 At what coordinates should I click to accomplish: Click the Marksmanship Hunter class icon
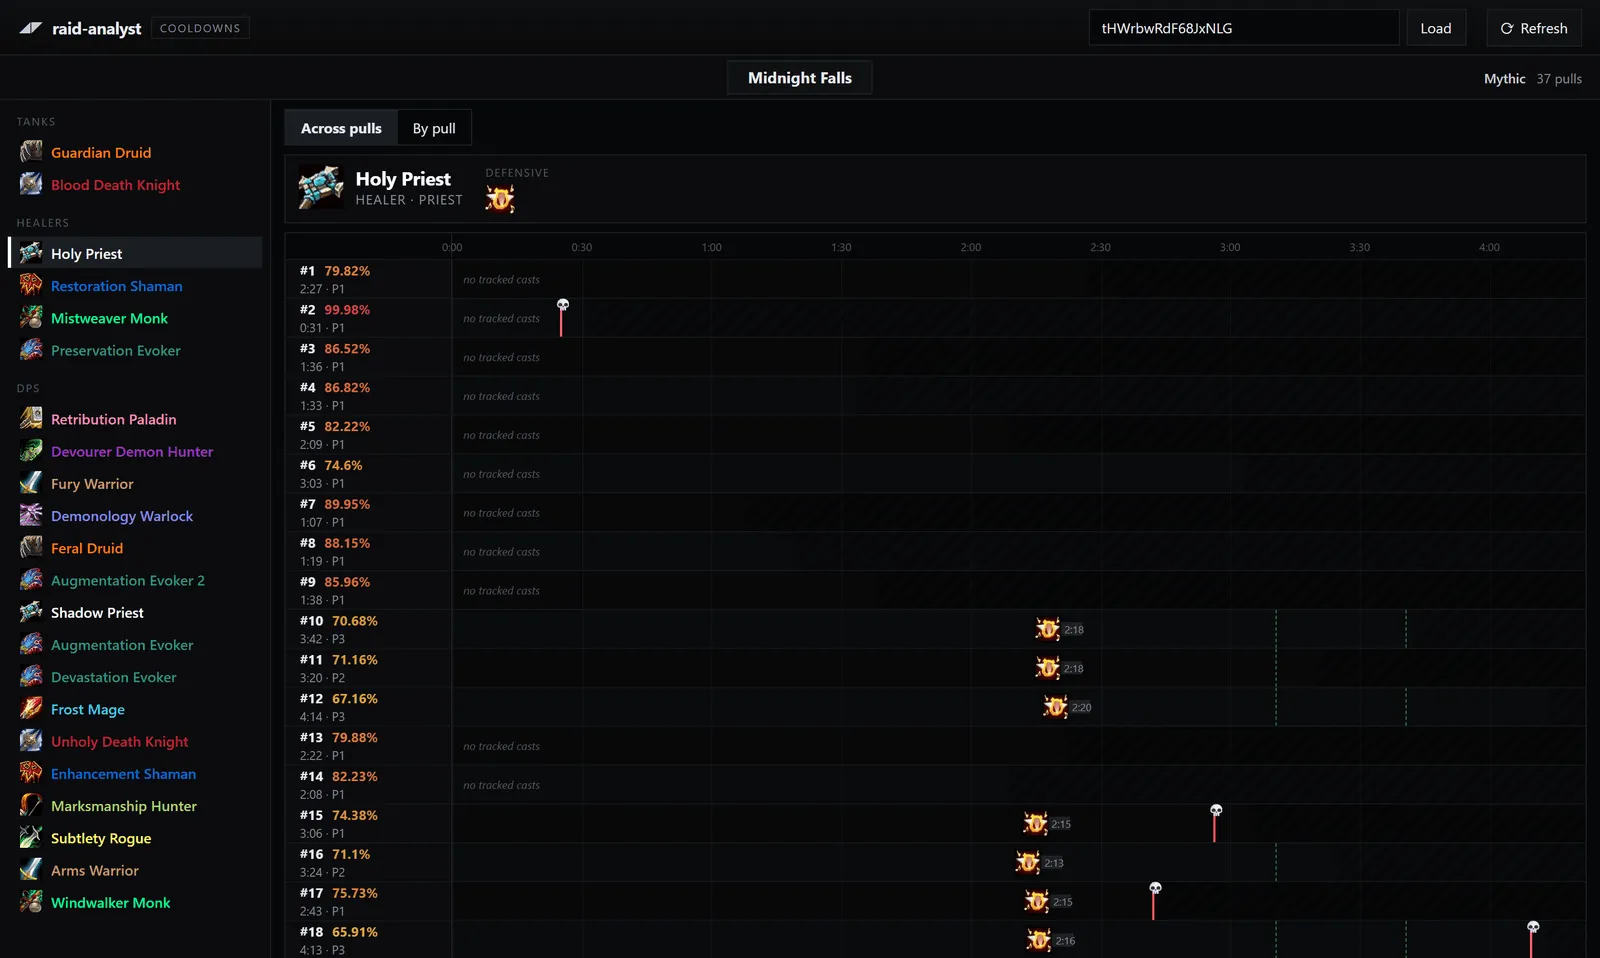pos(31,806)
